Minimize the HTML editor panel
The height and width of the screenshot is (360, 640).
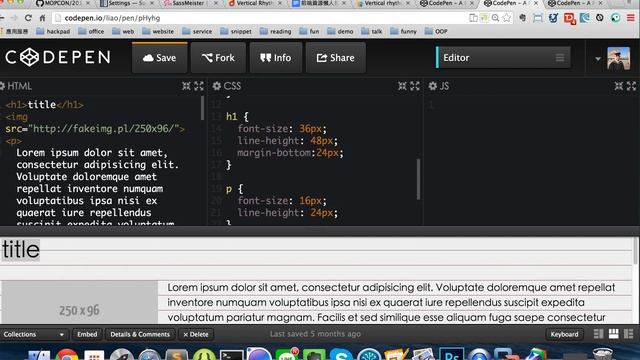pyautogui.click(x=186, y=86)
